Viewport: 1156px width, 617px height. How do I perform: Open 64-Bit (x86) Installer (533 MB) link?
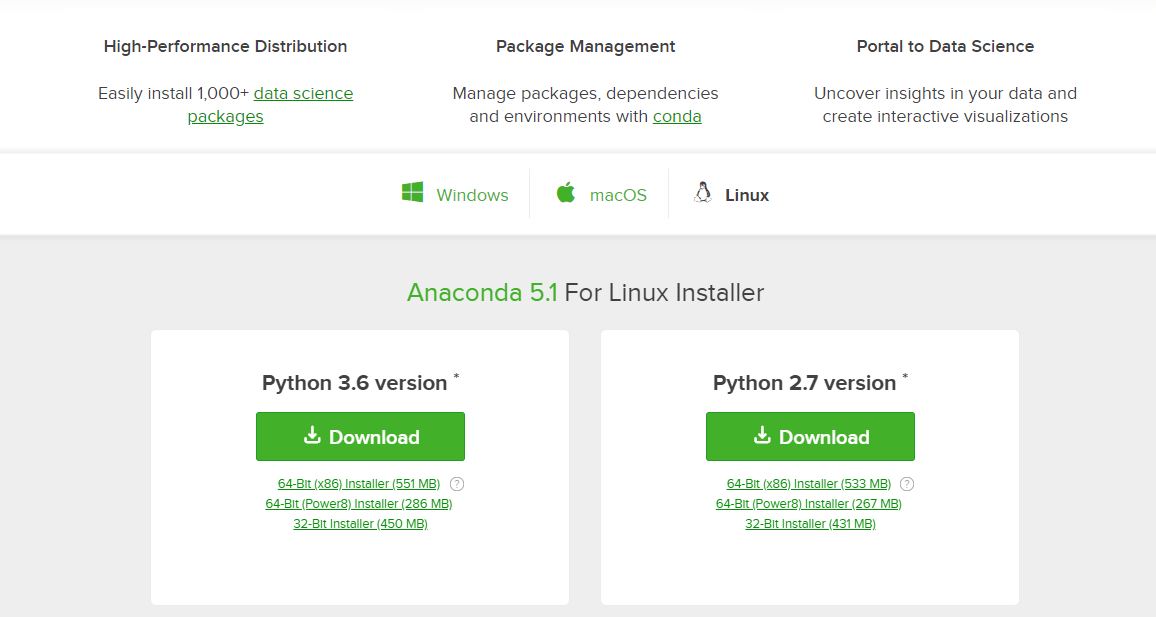pyautogui.click(x=809, y=484)
